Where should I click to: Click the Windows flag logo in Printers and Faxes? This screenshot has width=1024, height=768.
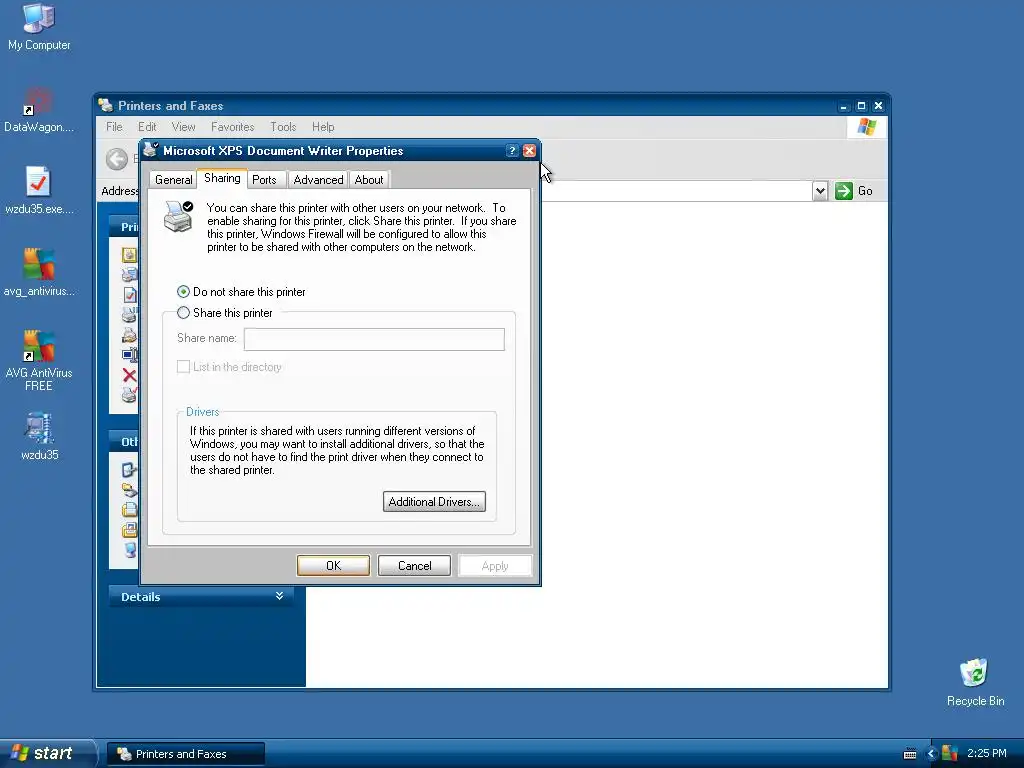[x=867, y=127]
